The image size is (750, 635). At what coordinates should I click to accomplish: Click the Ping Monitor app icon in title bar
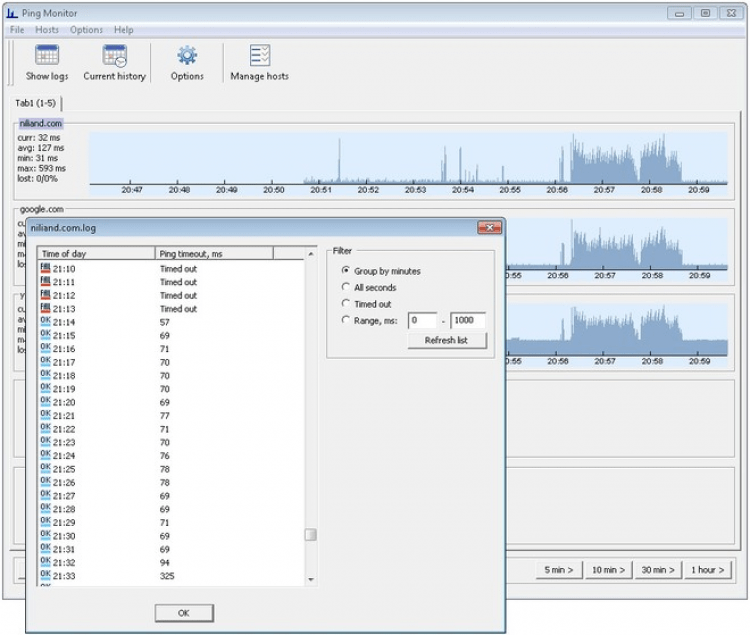click(13, 13)
